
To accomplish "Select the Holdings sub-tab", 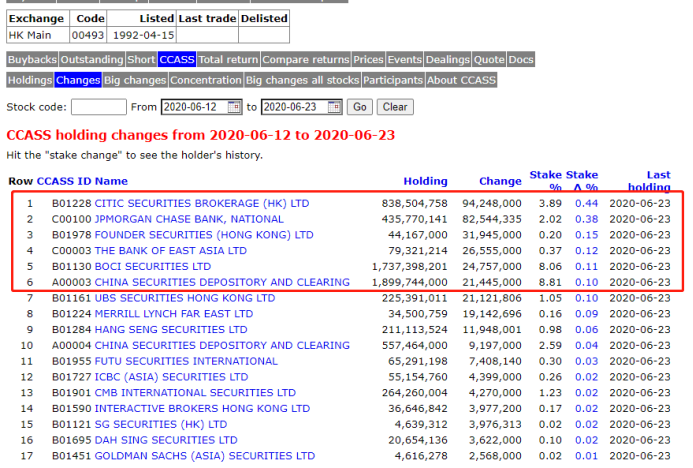I will tap(29, 80).
